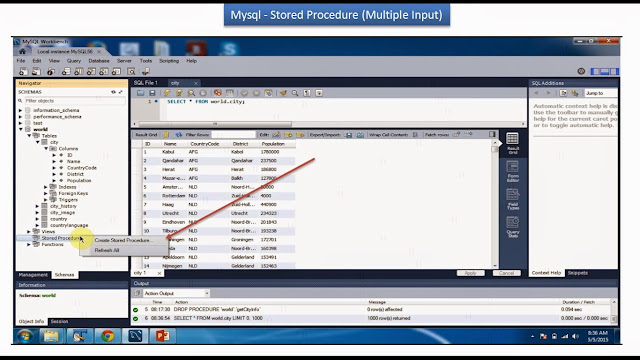Toggle the right sidebar panel button top-right

(614, 71)
